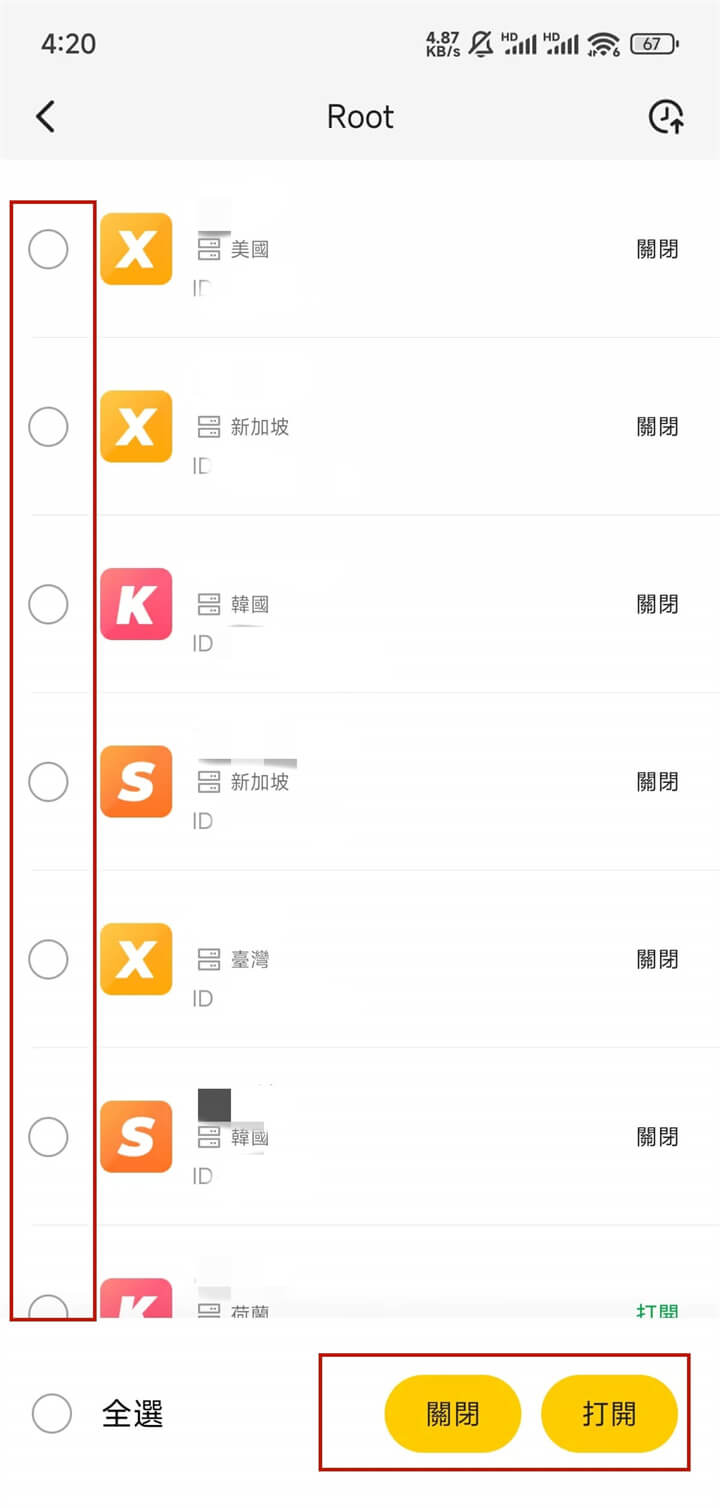
Task: Tap the Root page title
Action: tap(360, 117)
